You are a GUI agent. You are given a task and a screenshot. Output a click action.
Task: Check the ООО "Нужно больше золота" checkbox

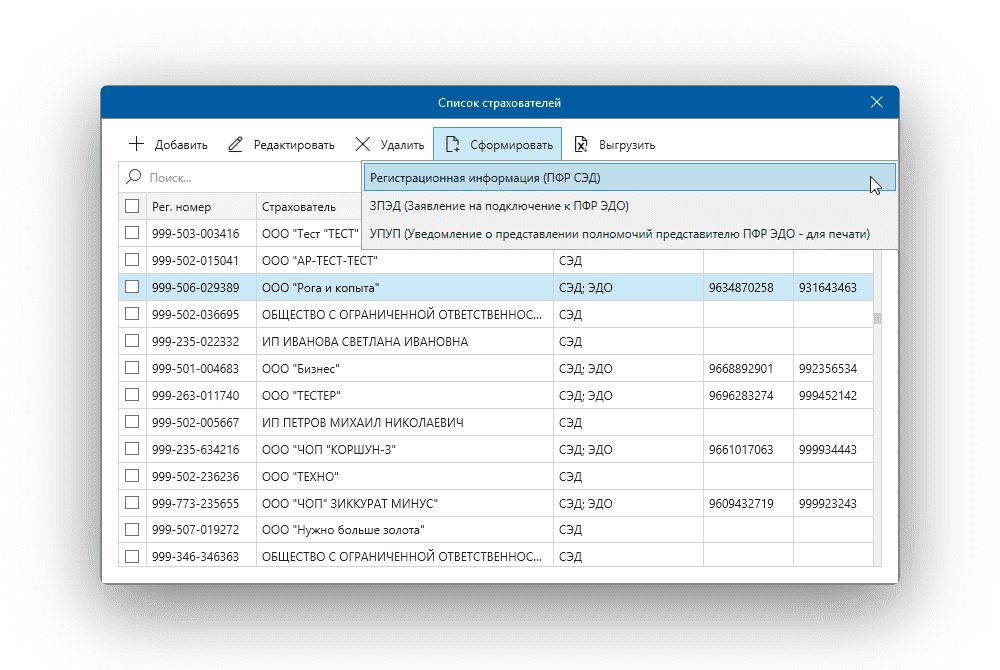pyautogui.click(x=132, y=529)
